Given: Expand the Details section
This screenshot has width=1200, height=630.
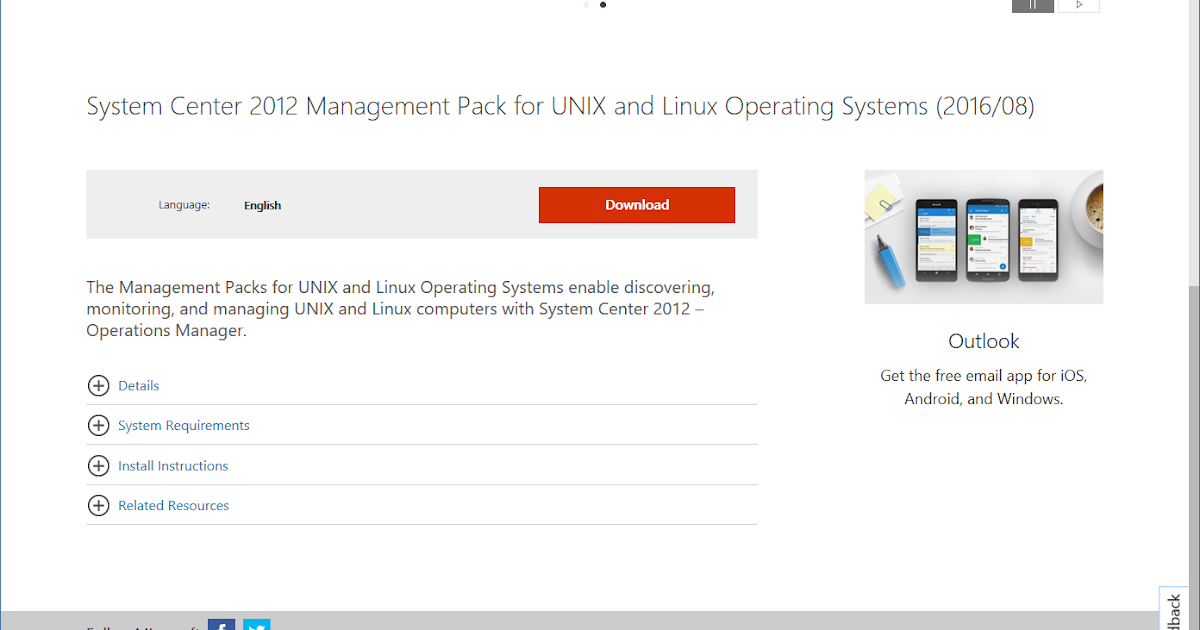Looking at the screenshot, I should 139,385.
